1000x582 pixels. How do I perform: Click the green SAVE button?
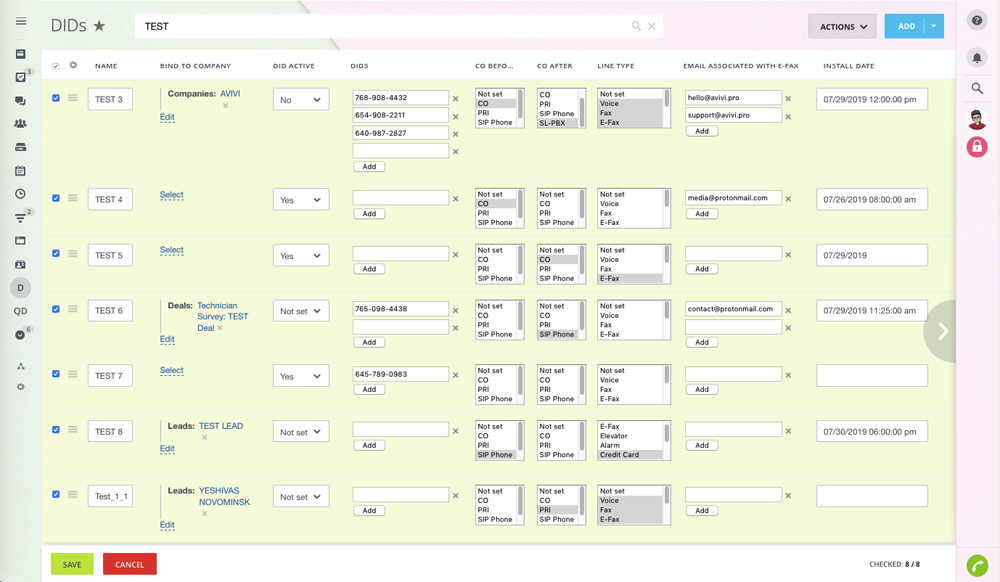pos(72,564)
